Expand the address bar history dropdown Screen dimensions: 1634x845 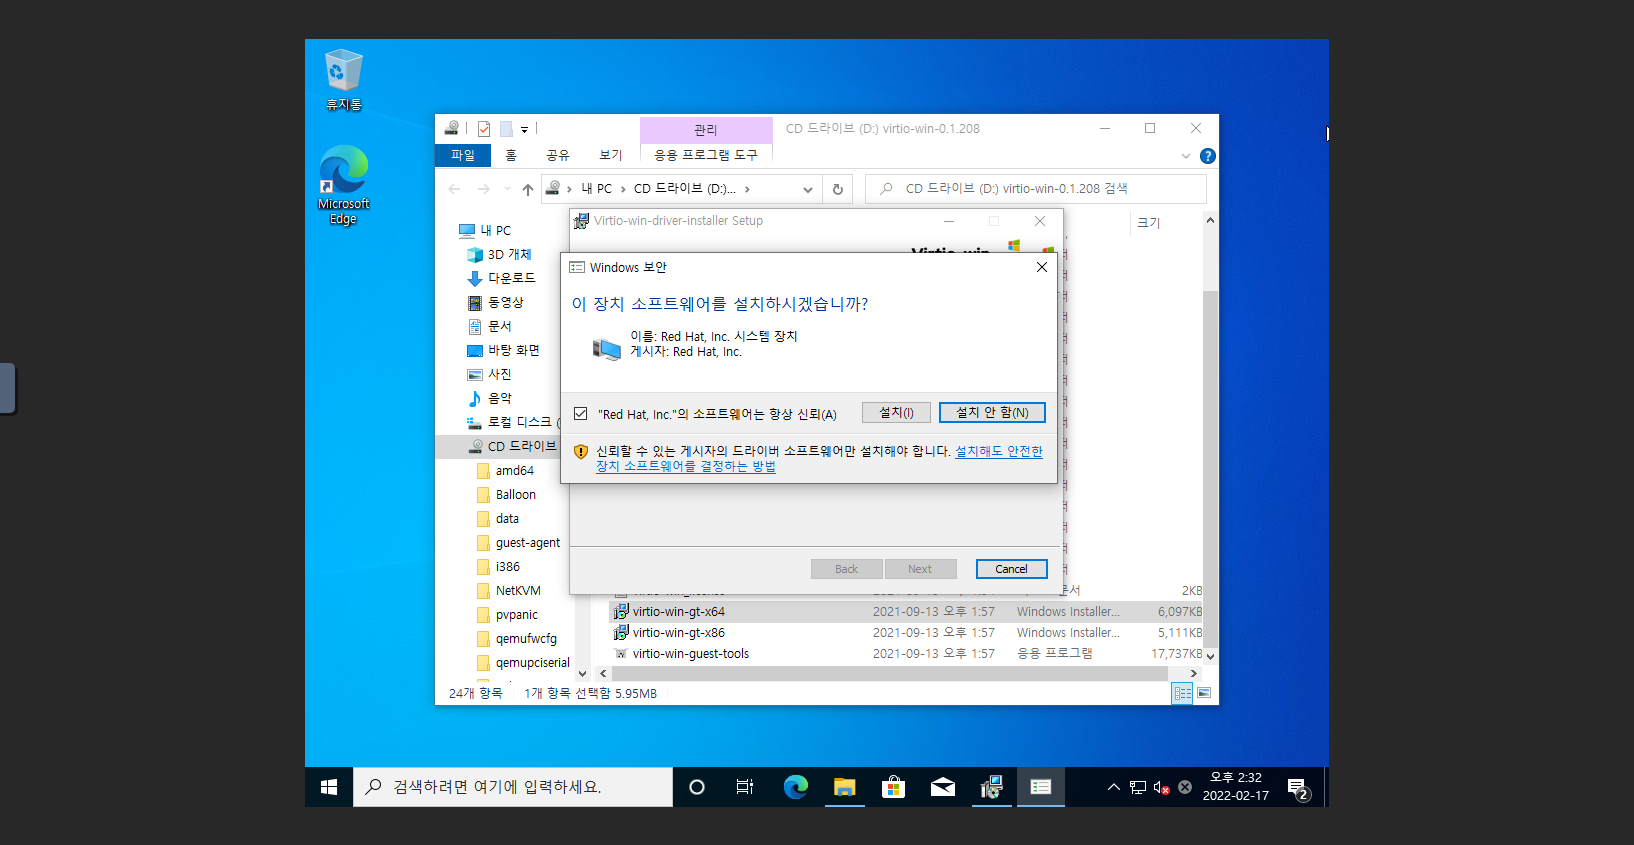tap(808, 189)
